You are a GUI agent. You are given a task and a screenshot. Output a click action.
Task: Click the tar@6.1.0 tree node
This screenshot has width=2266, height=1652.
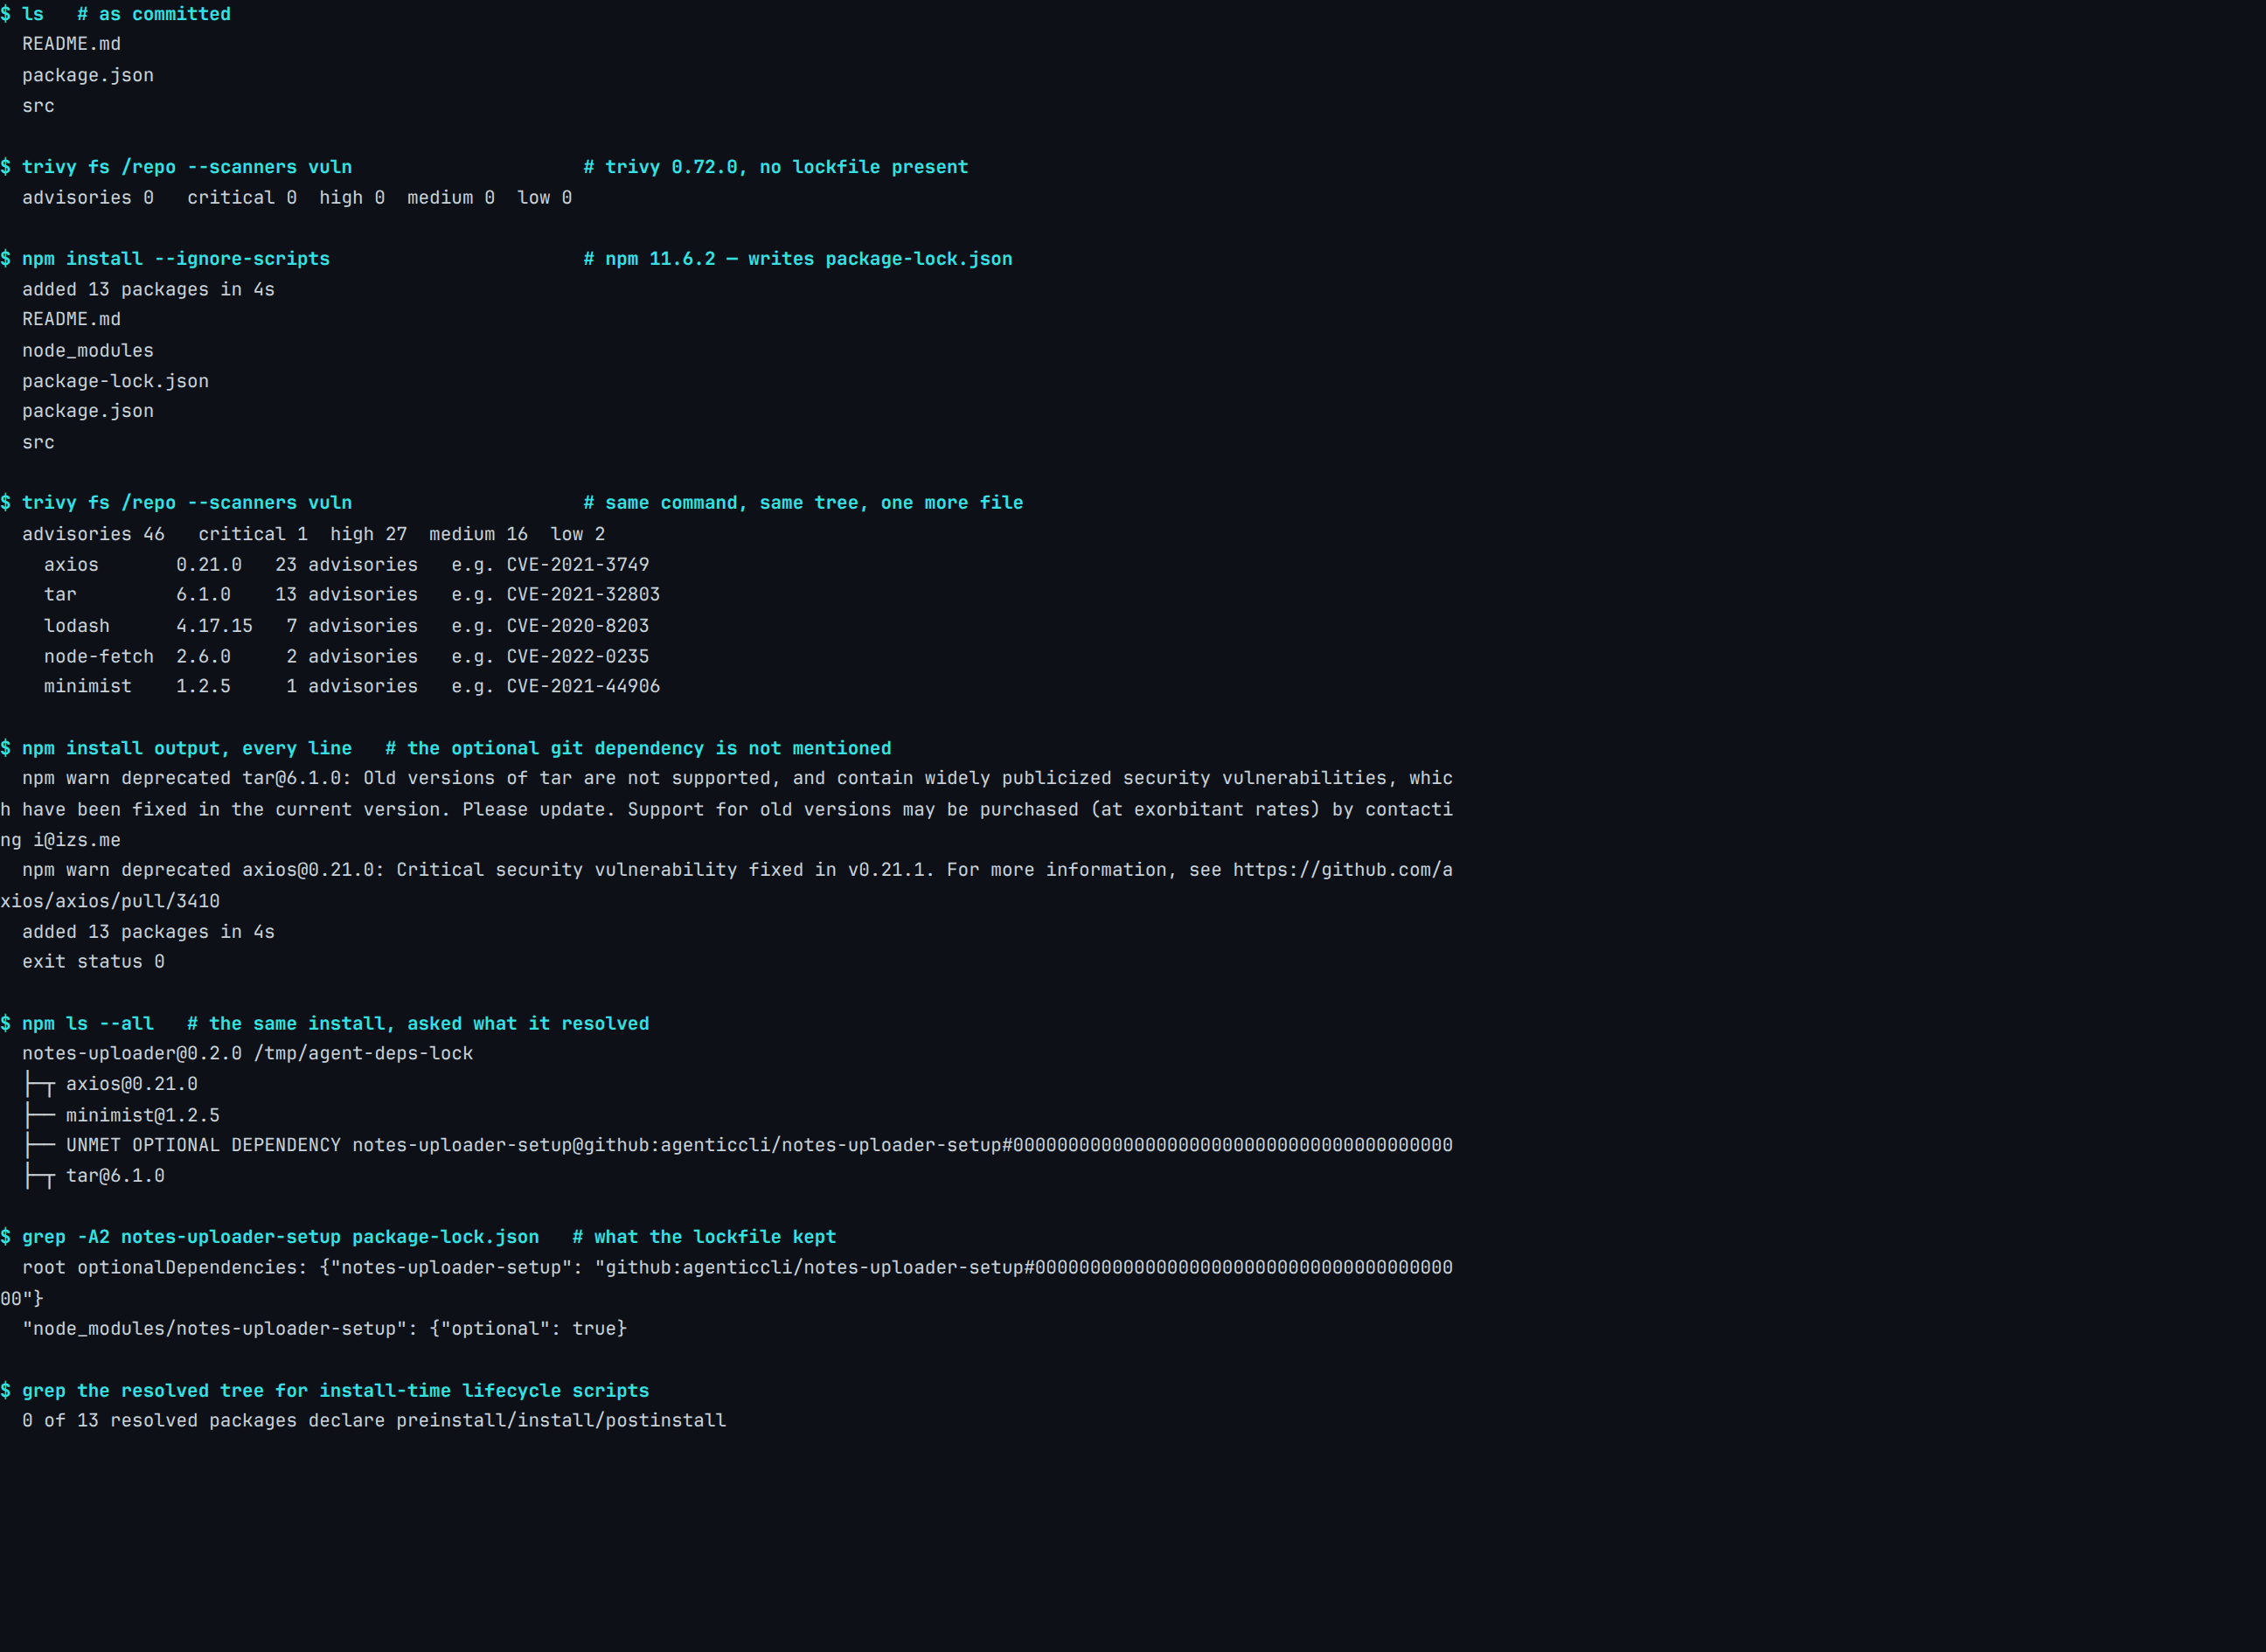115,1177
